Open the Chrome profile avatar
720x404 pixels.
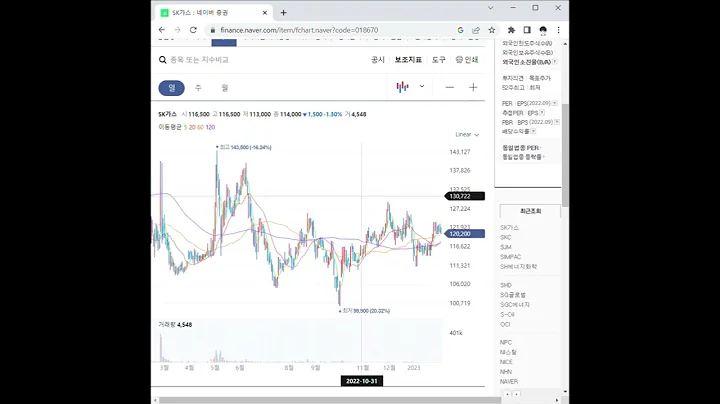[x=543, y=30]
